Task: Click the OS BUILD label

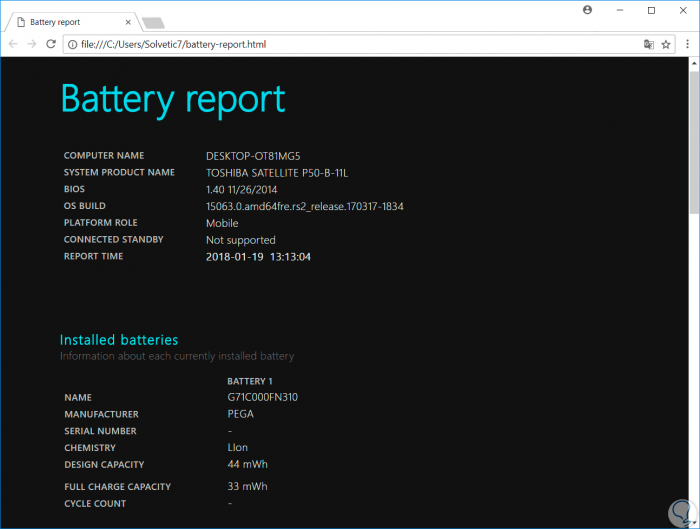Action: tap(85, 206)
